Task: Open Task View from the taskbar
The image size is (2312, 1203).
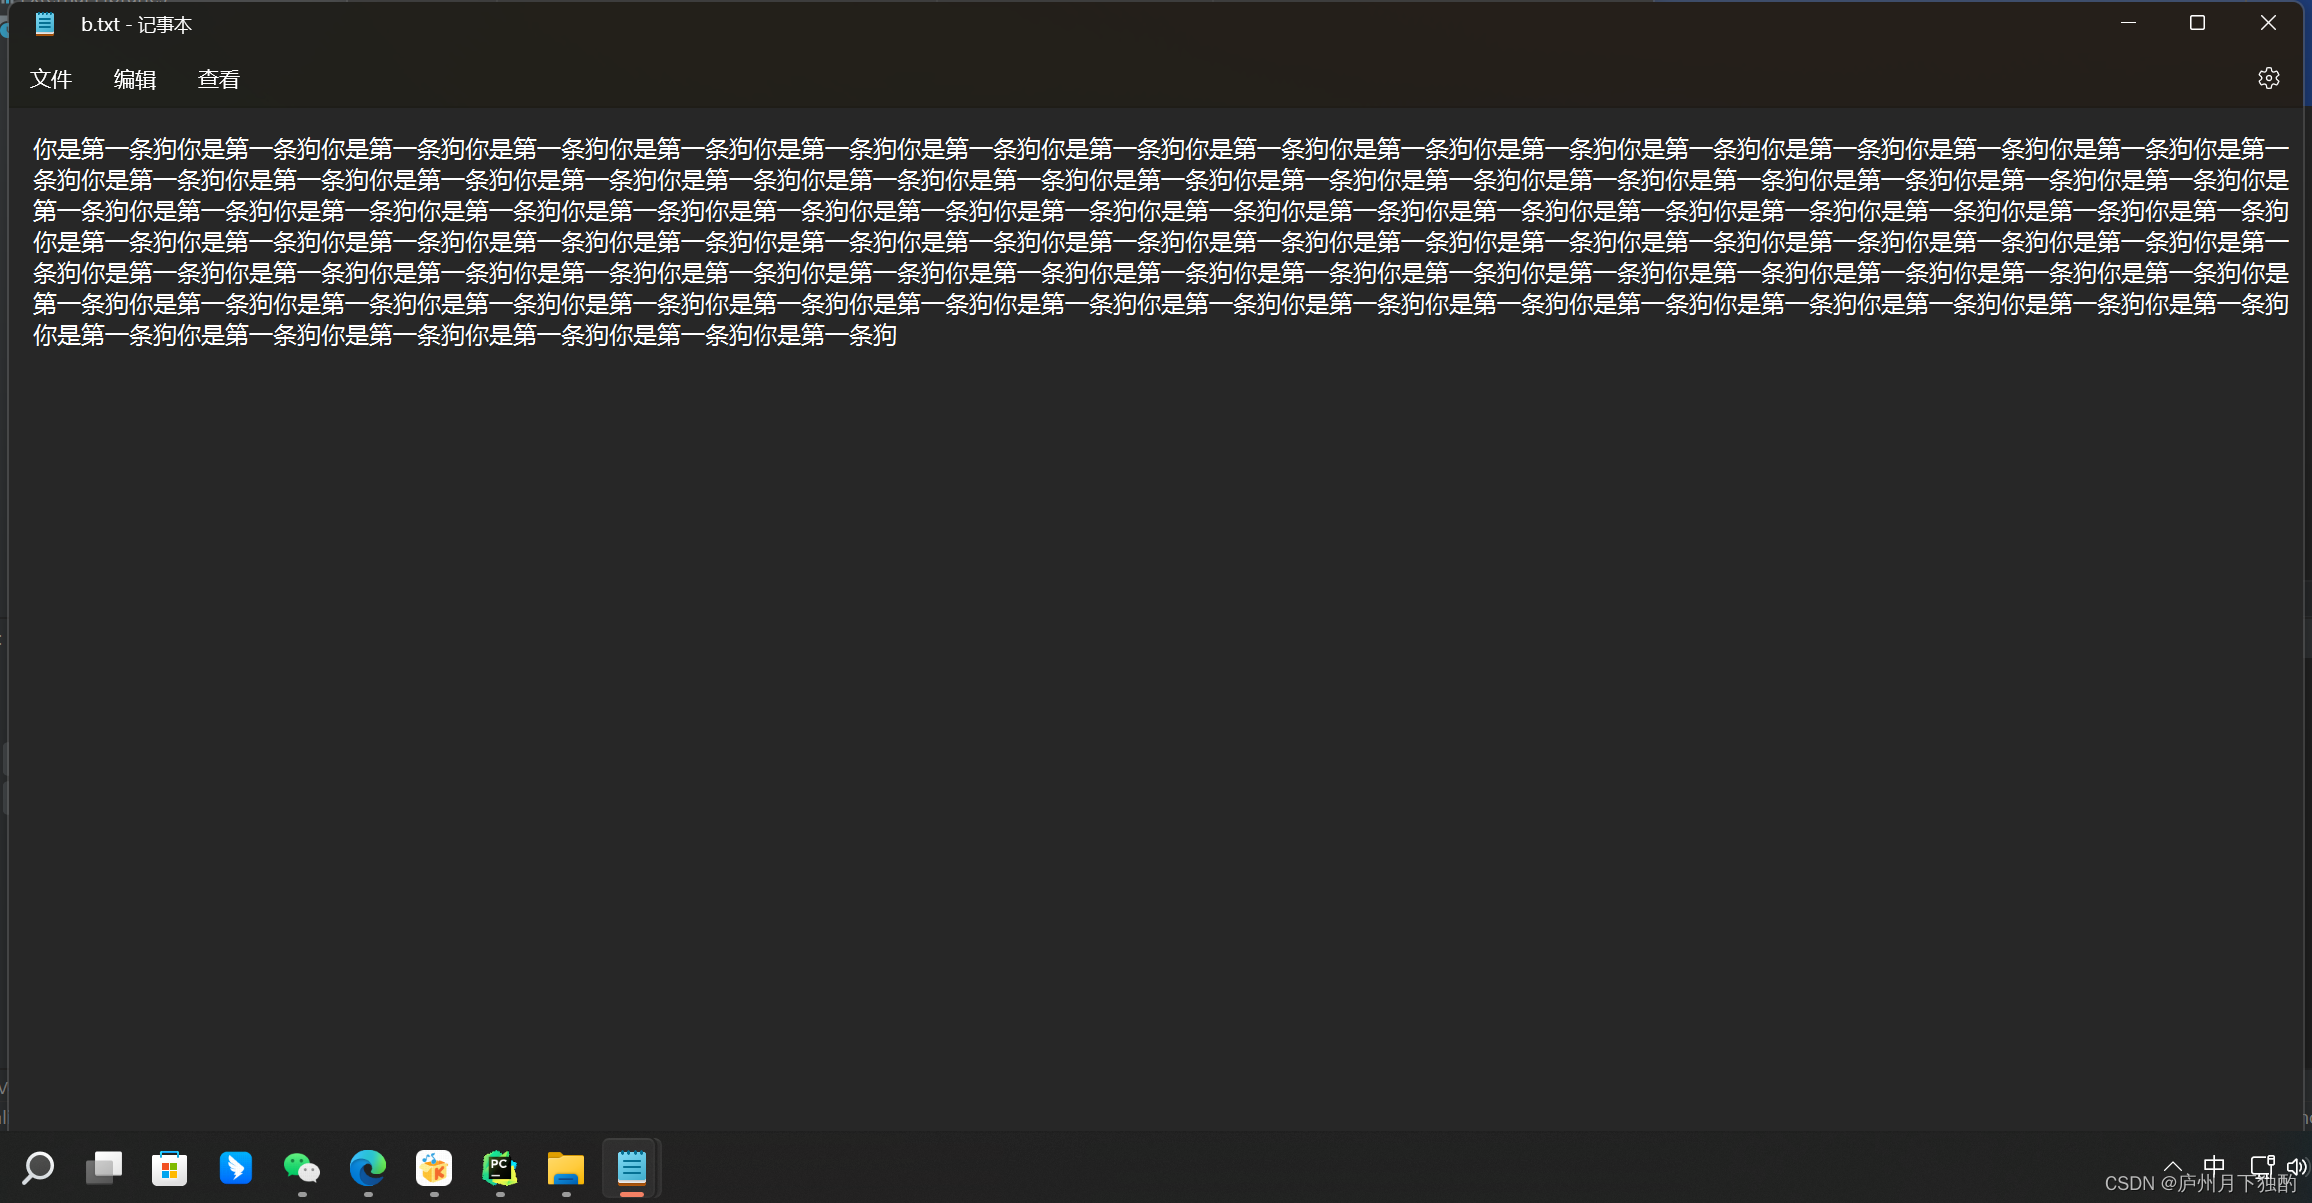Action: tap(104, 1167)
